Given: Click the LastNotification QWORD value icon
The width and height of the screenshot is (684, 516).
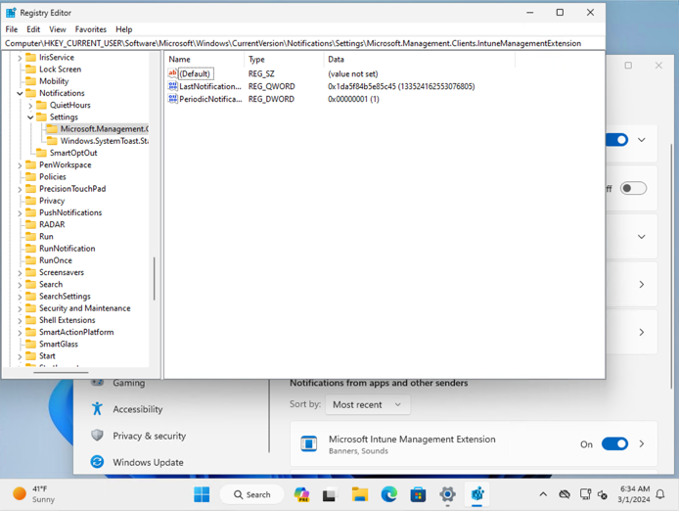Looking at the screenshot, I should click(x=173, y=86).
